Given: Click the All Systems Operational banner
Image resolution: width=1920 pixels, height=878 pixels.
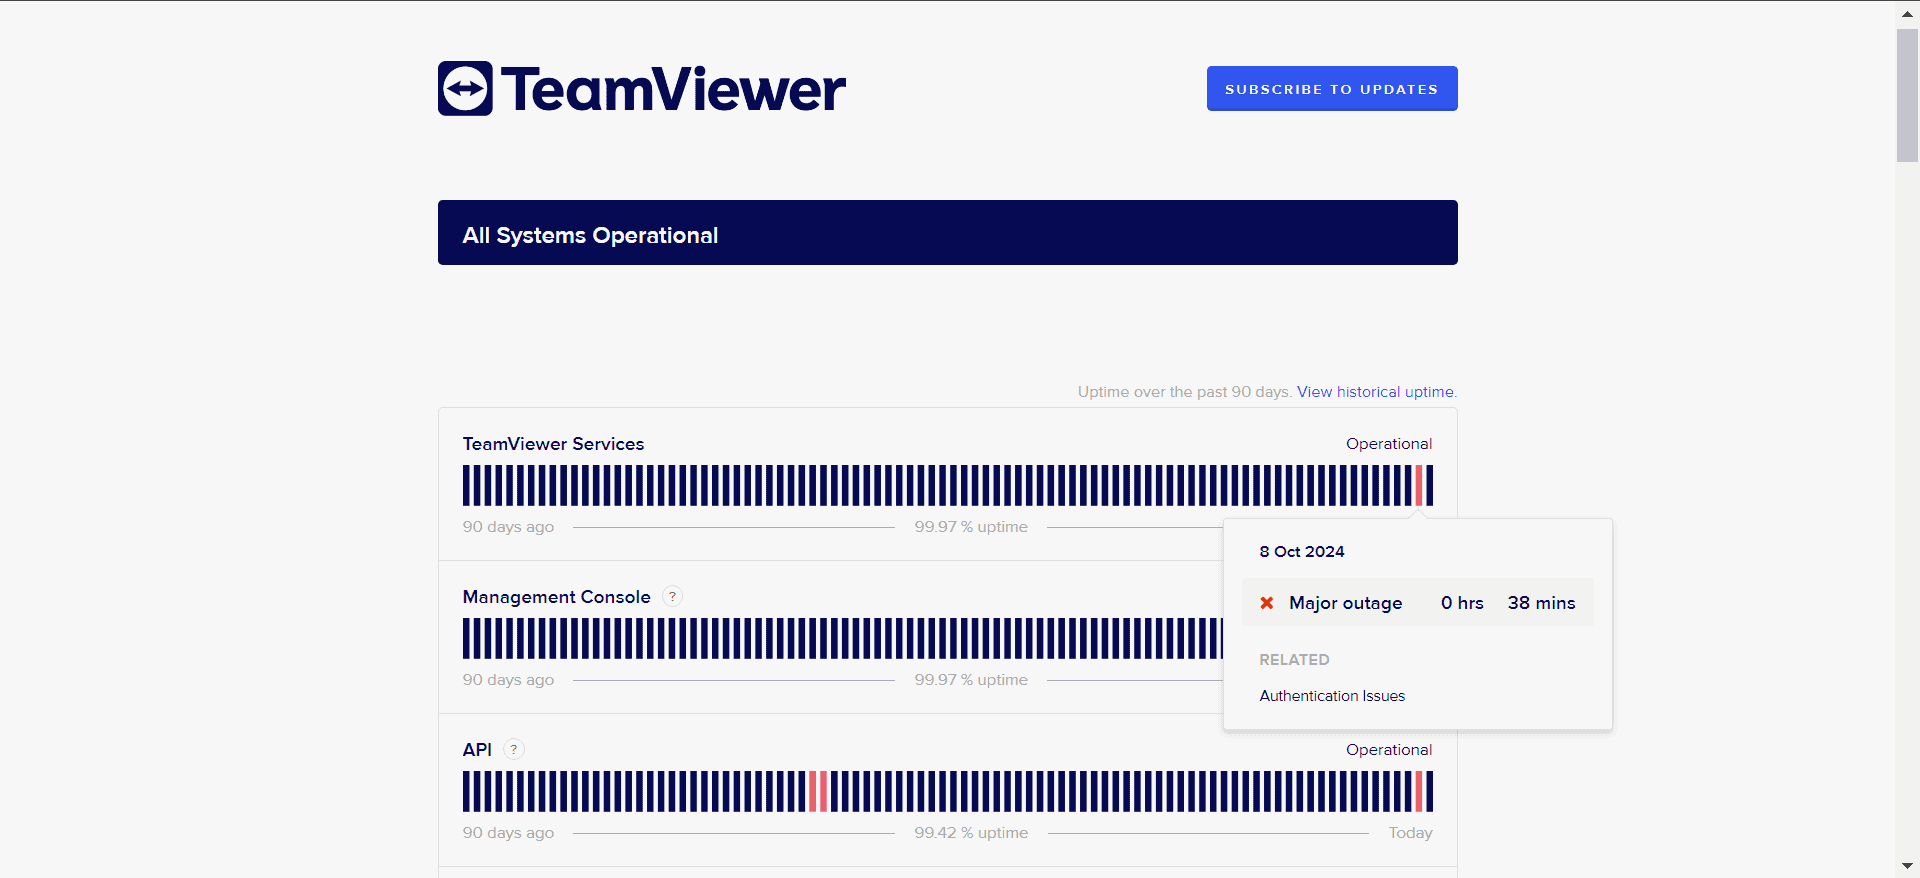Looking at the screenshot, I should coord(948,233).
